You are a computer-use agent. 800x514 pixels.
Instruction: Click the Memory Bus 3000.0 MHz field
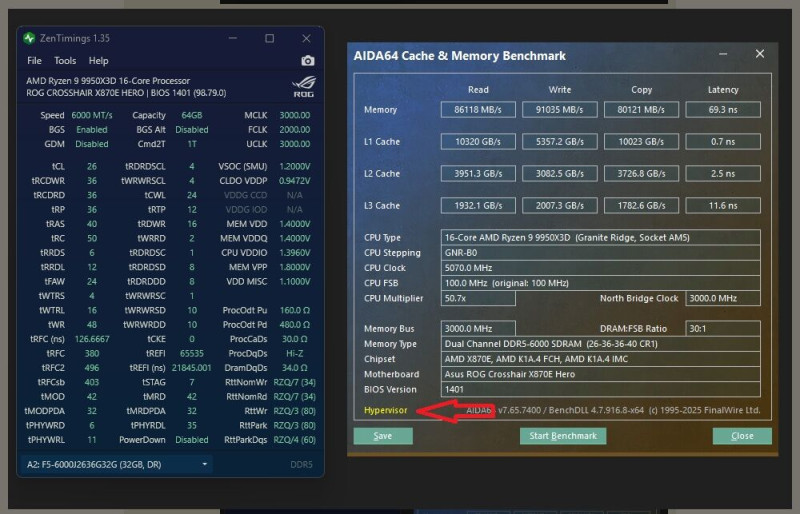(x=478, y=329)
